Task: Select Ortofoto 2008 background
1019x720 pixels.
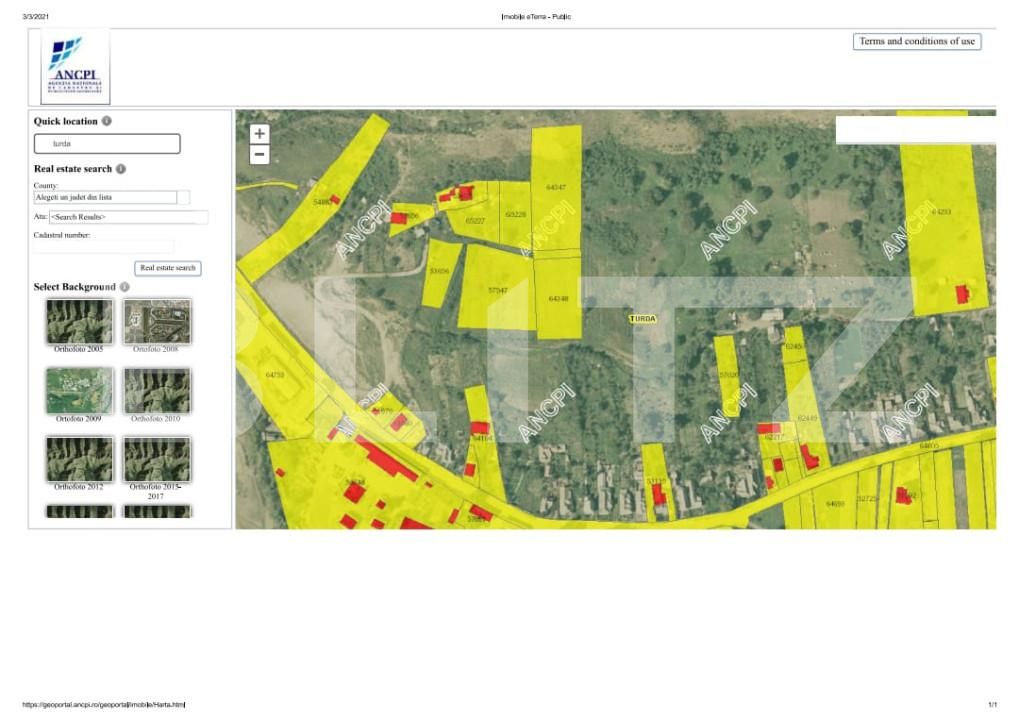Action: click(x=157, y=321)
